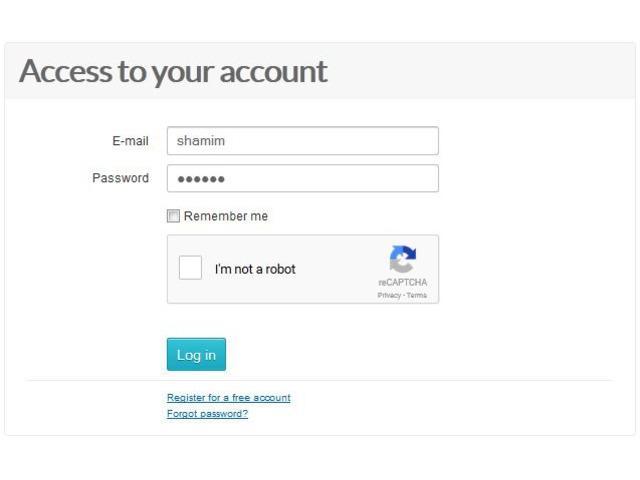Click the Access to your account heading

point(173,71)
